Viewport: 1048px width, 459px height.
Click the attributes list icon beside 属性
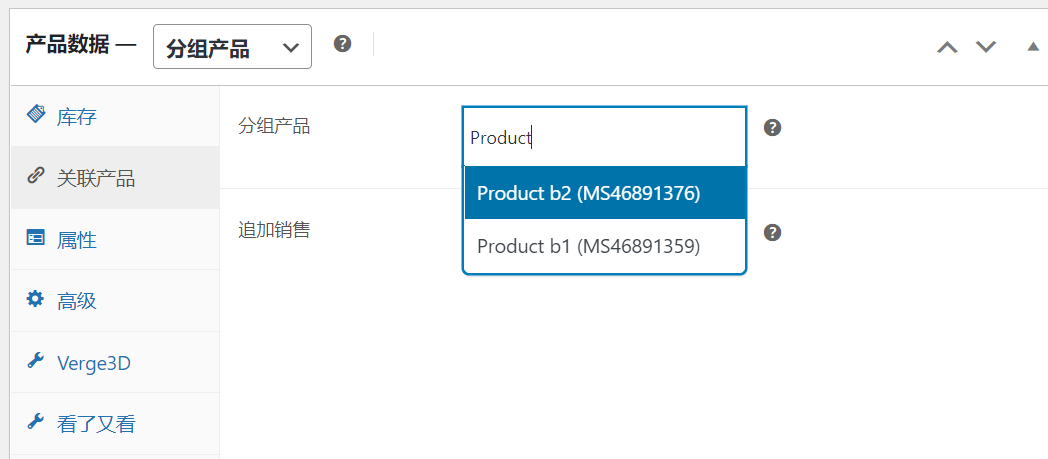tap(35, 237)
